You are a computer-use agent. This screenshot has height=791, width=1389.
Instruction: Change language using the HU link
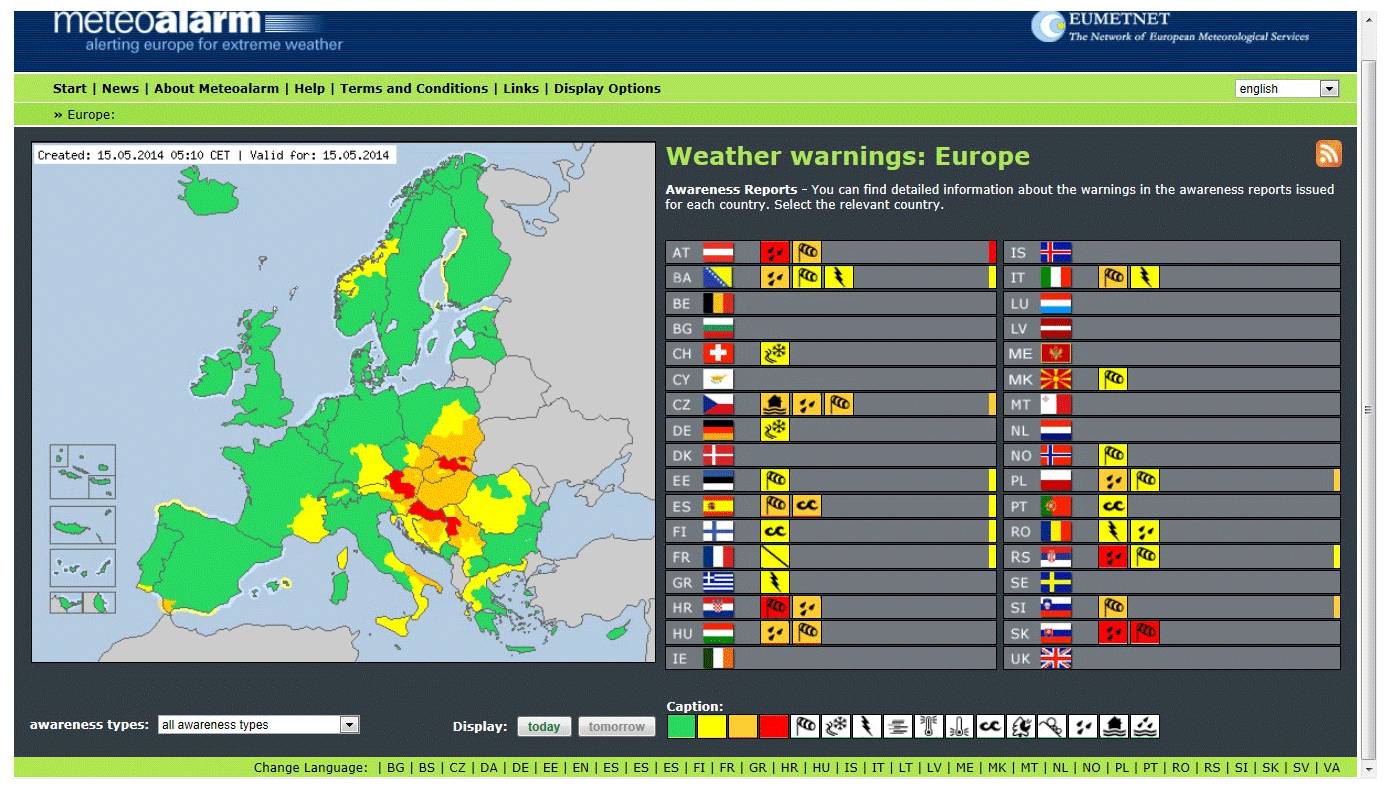click(x=821, y=768)
